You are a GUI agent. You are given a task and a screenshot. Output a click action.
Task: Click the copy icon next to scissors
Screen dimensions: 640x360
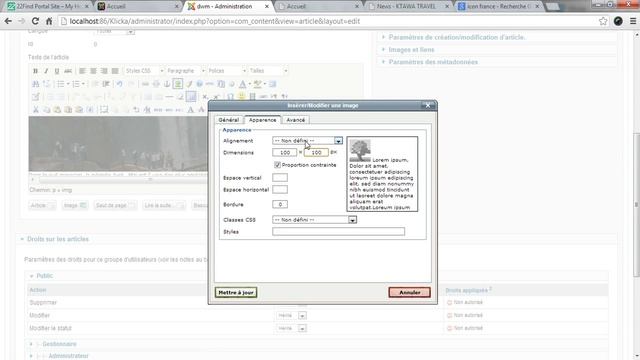(x=47, y=110)
